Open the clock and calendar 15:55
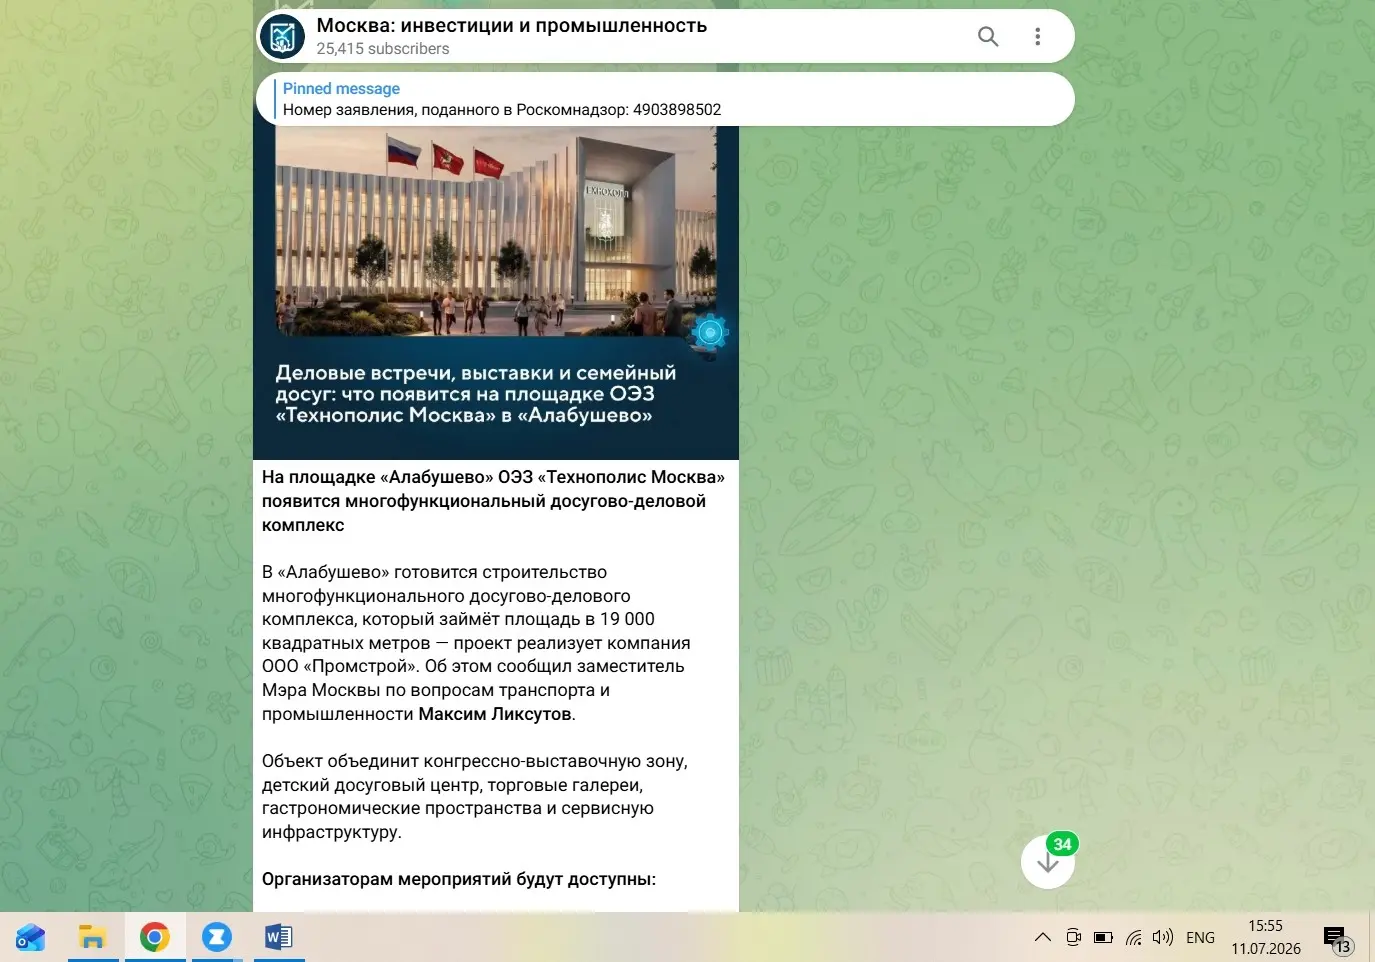 (1266, 937)
